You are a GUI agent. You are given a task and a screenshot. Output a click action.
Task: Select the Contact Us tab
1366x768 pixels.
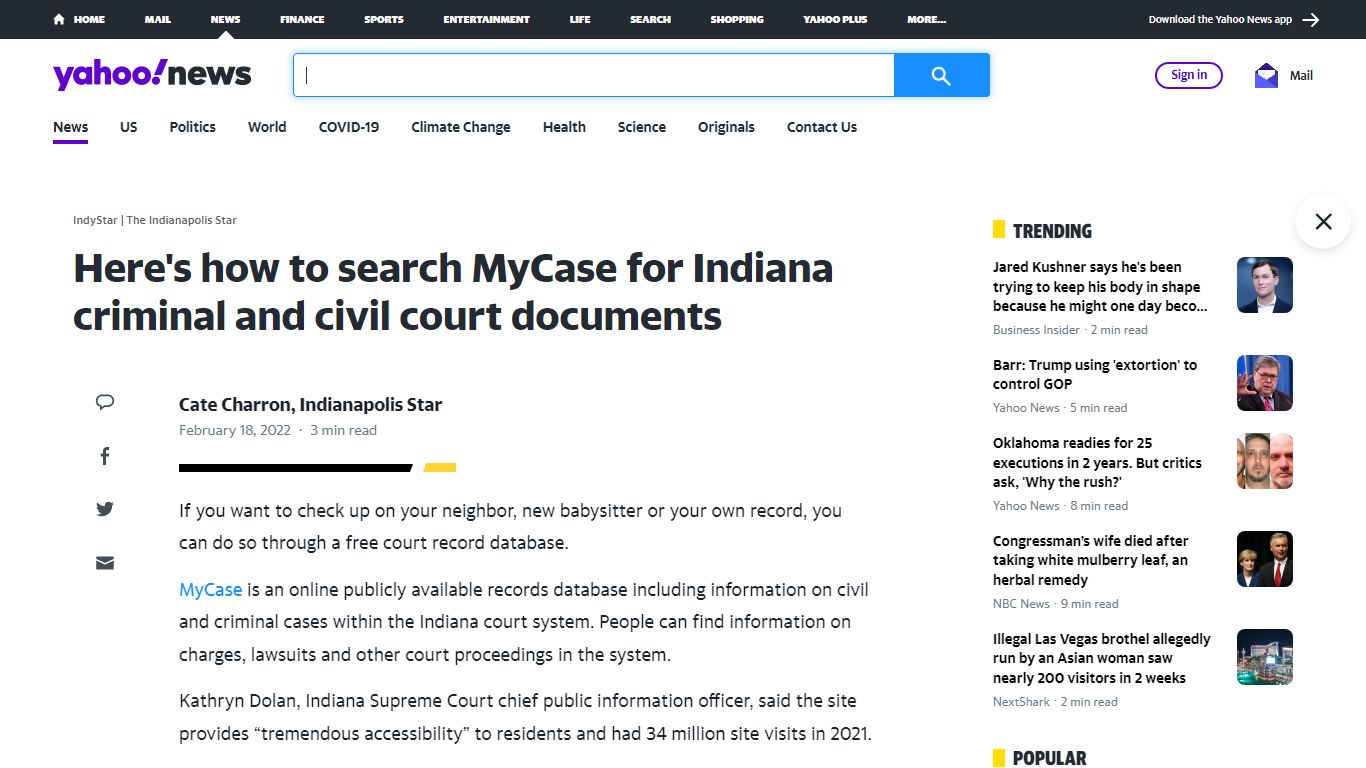(822, 127)
